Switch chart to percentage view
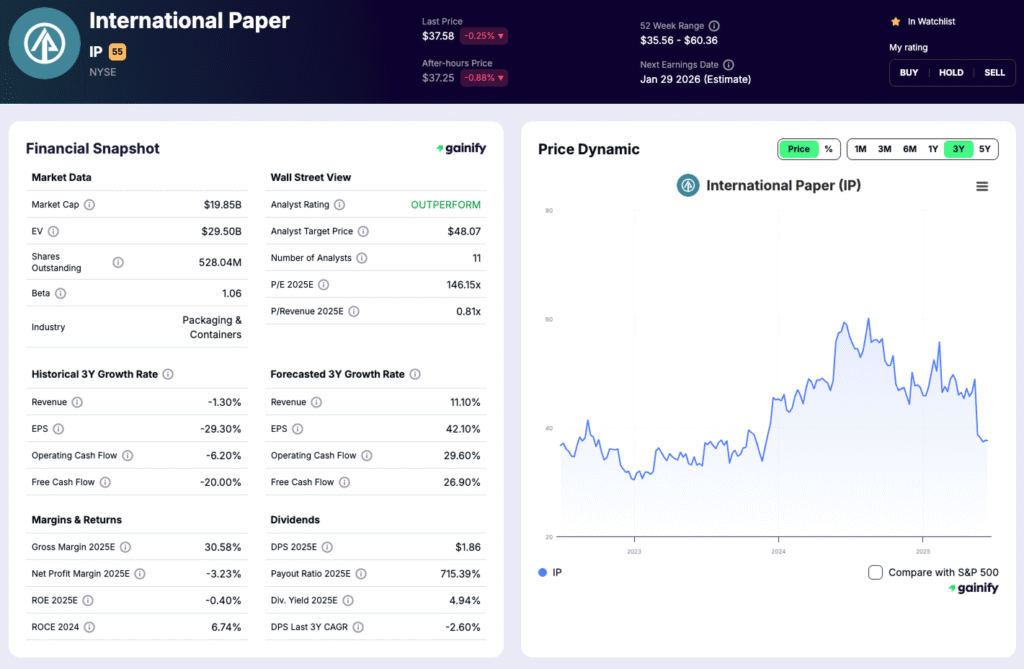Viewport: 1024px width, 669px height. (827, 147)
